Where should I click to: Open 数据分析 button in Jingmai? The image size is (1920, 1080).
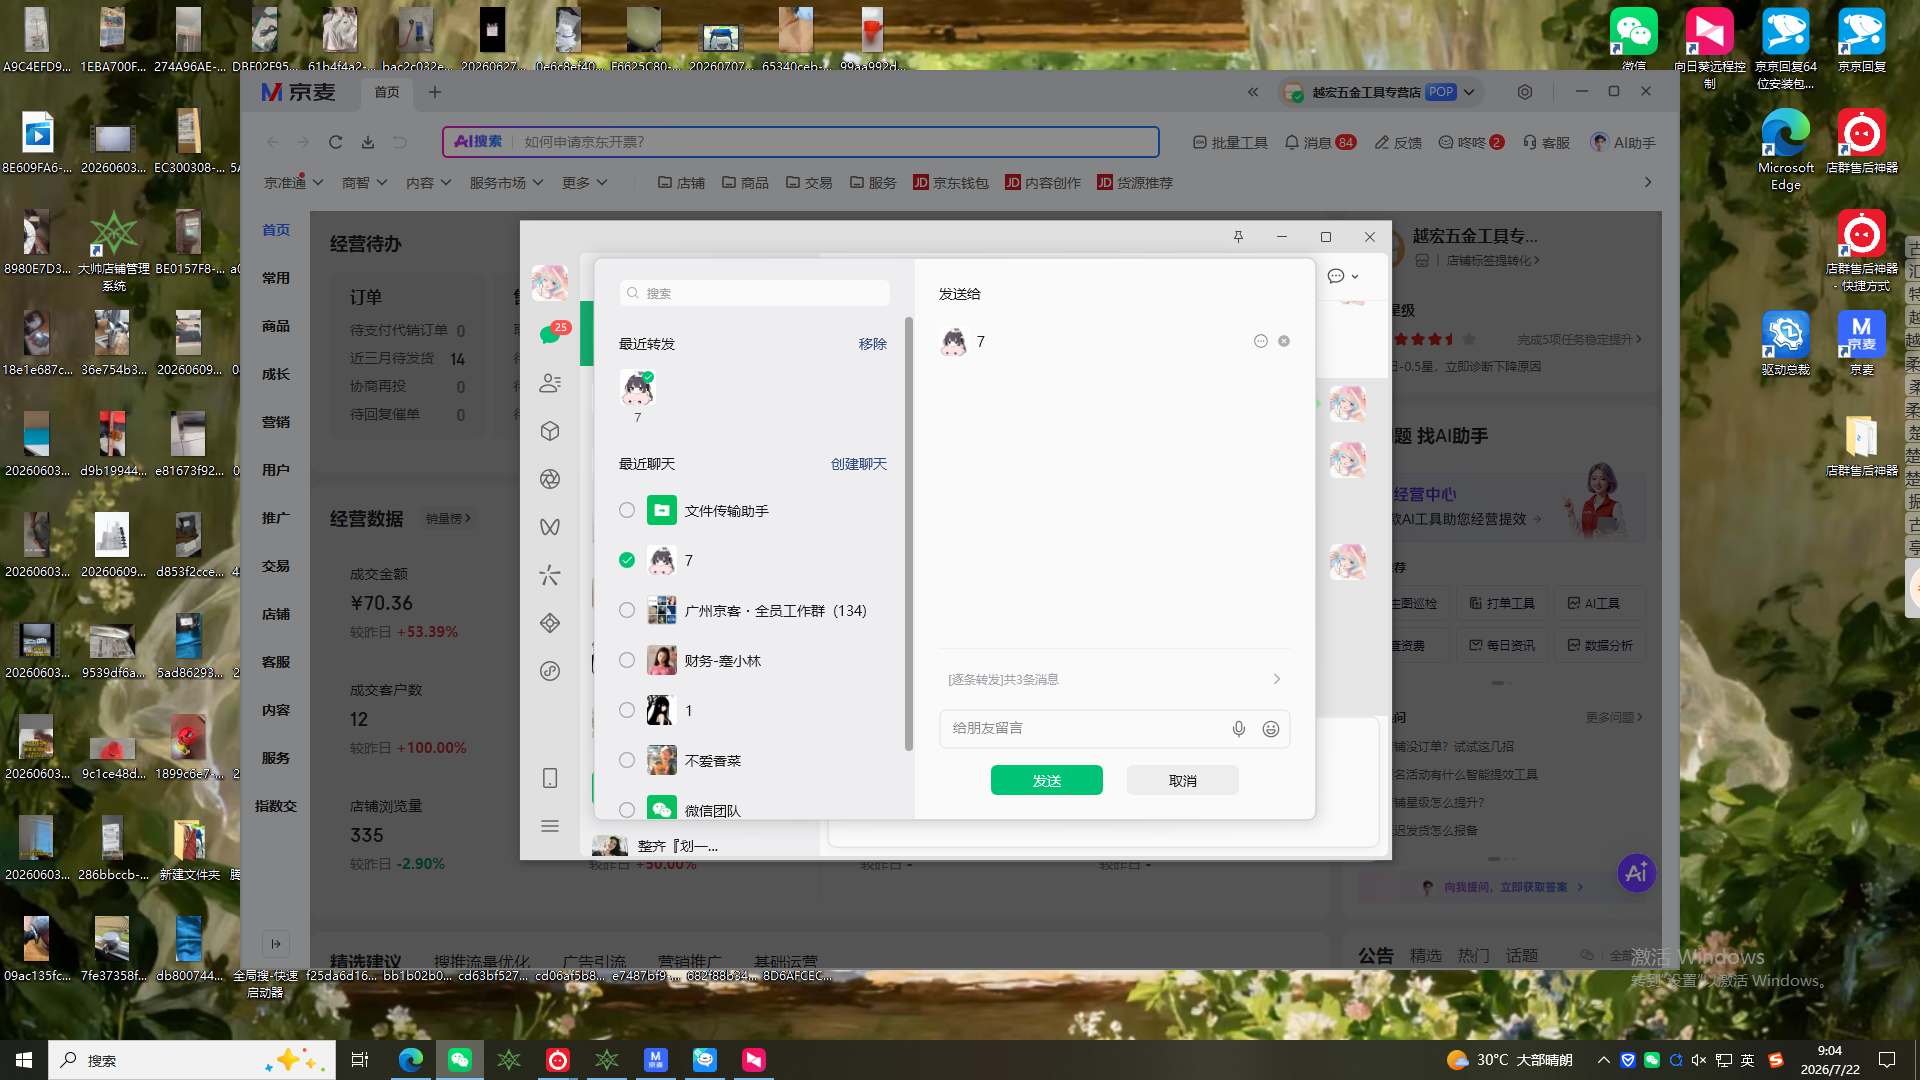[1600, 645]
